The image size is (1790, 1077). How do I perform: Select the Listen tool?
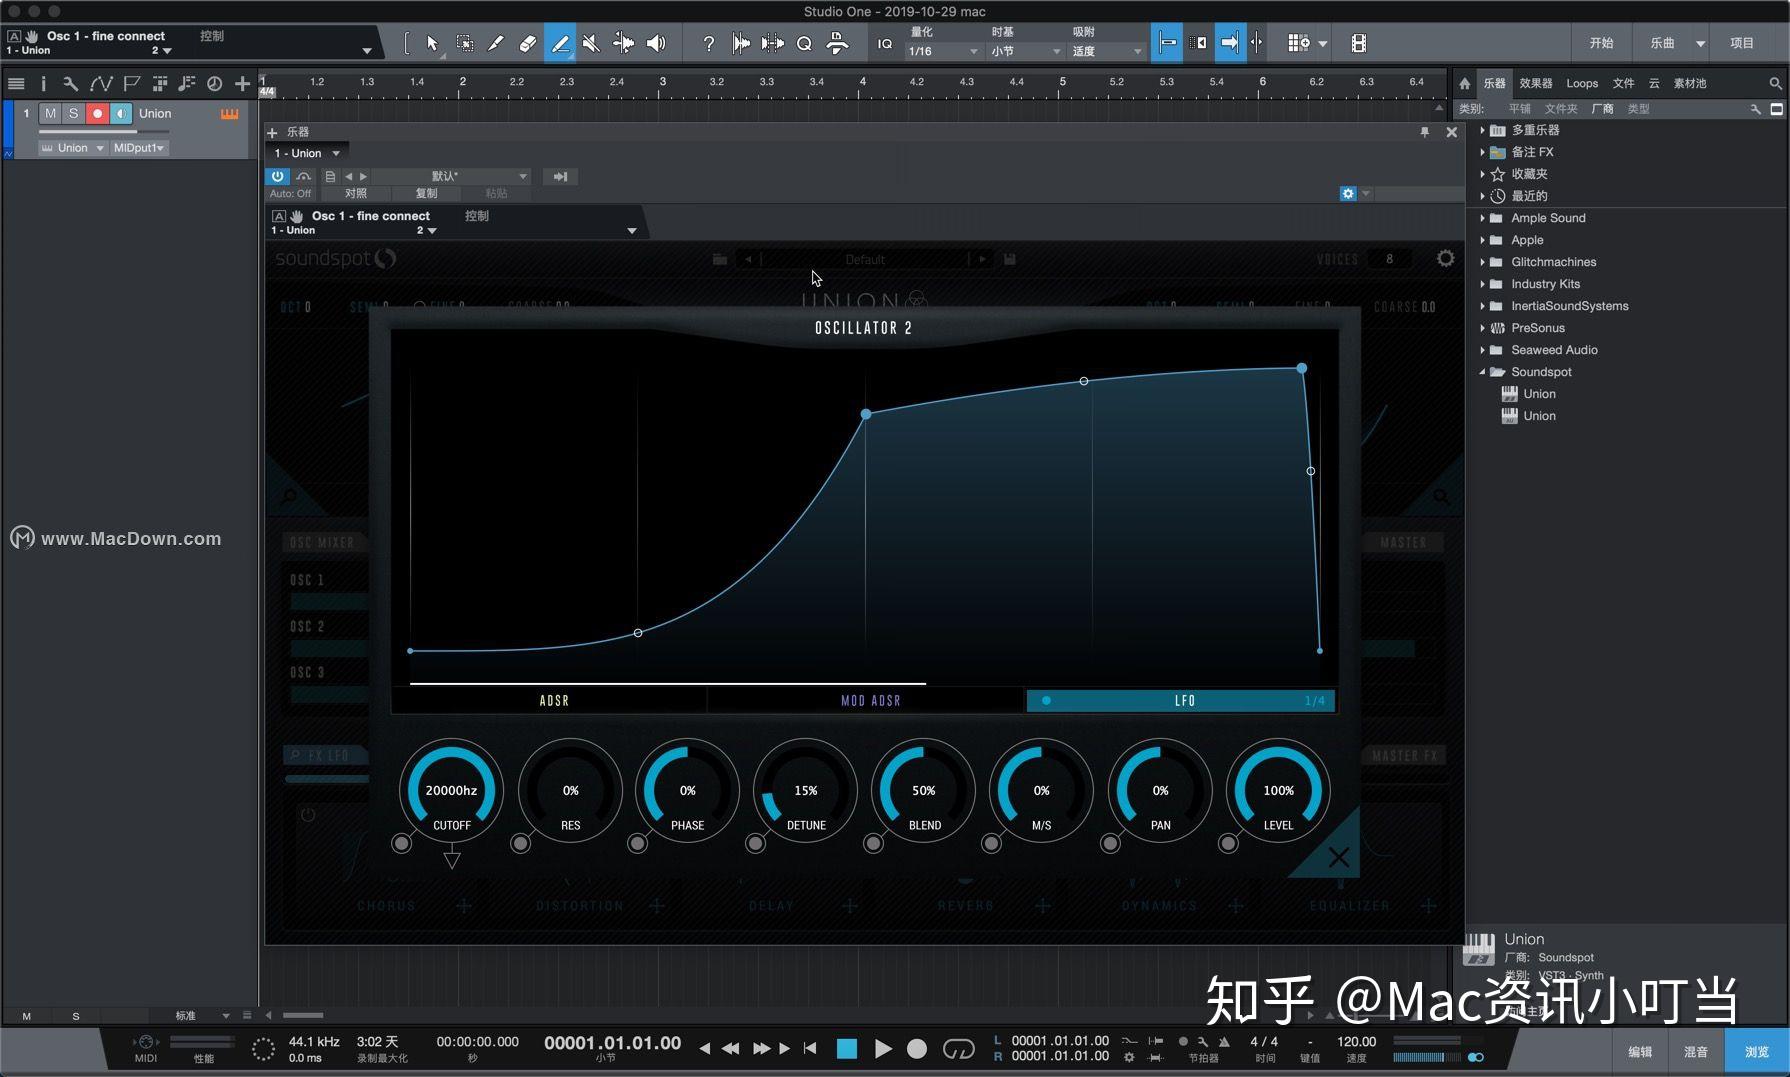pyautogui.click(x=656, y=43)
